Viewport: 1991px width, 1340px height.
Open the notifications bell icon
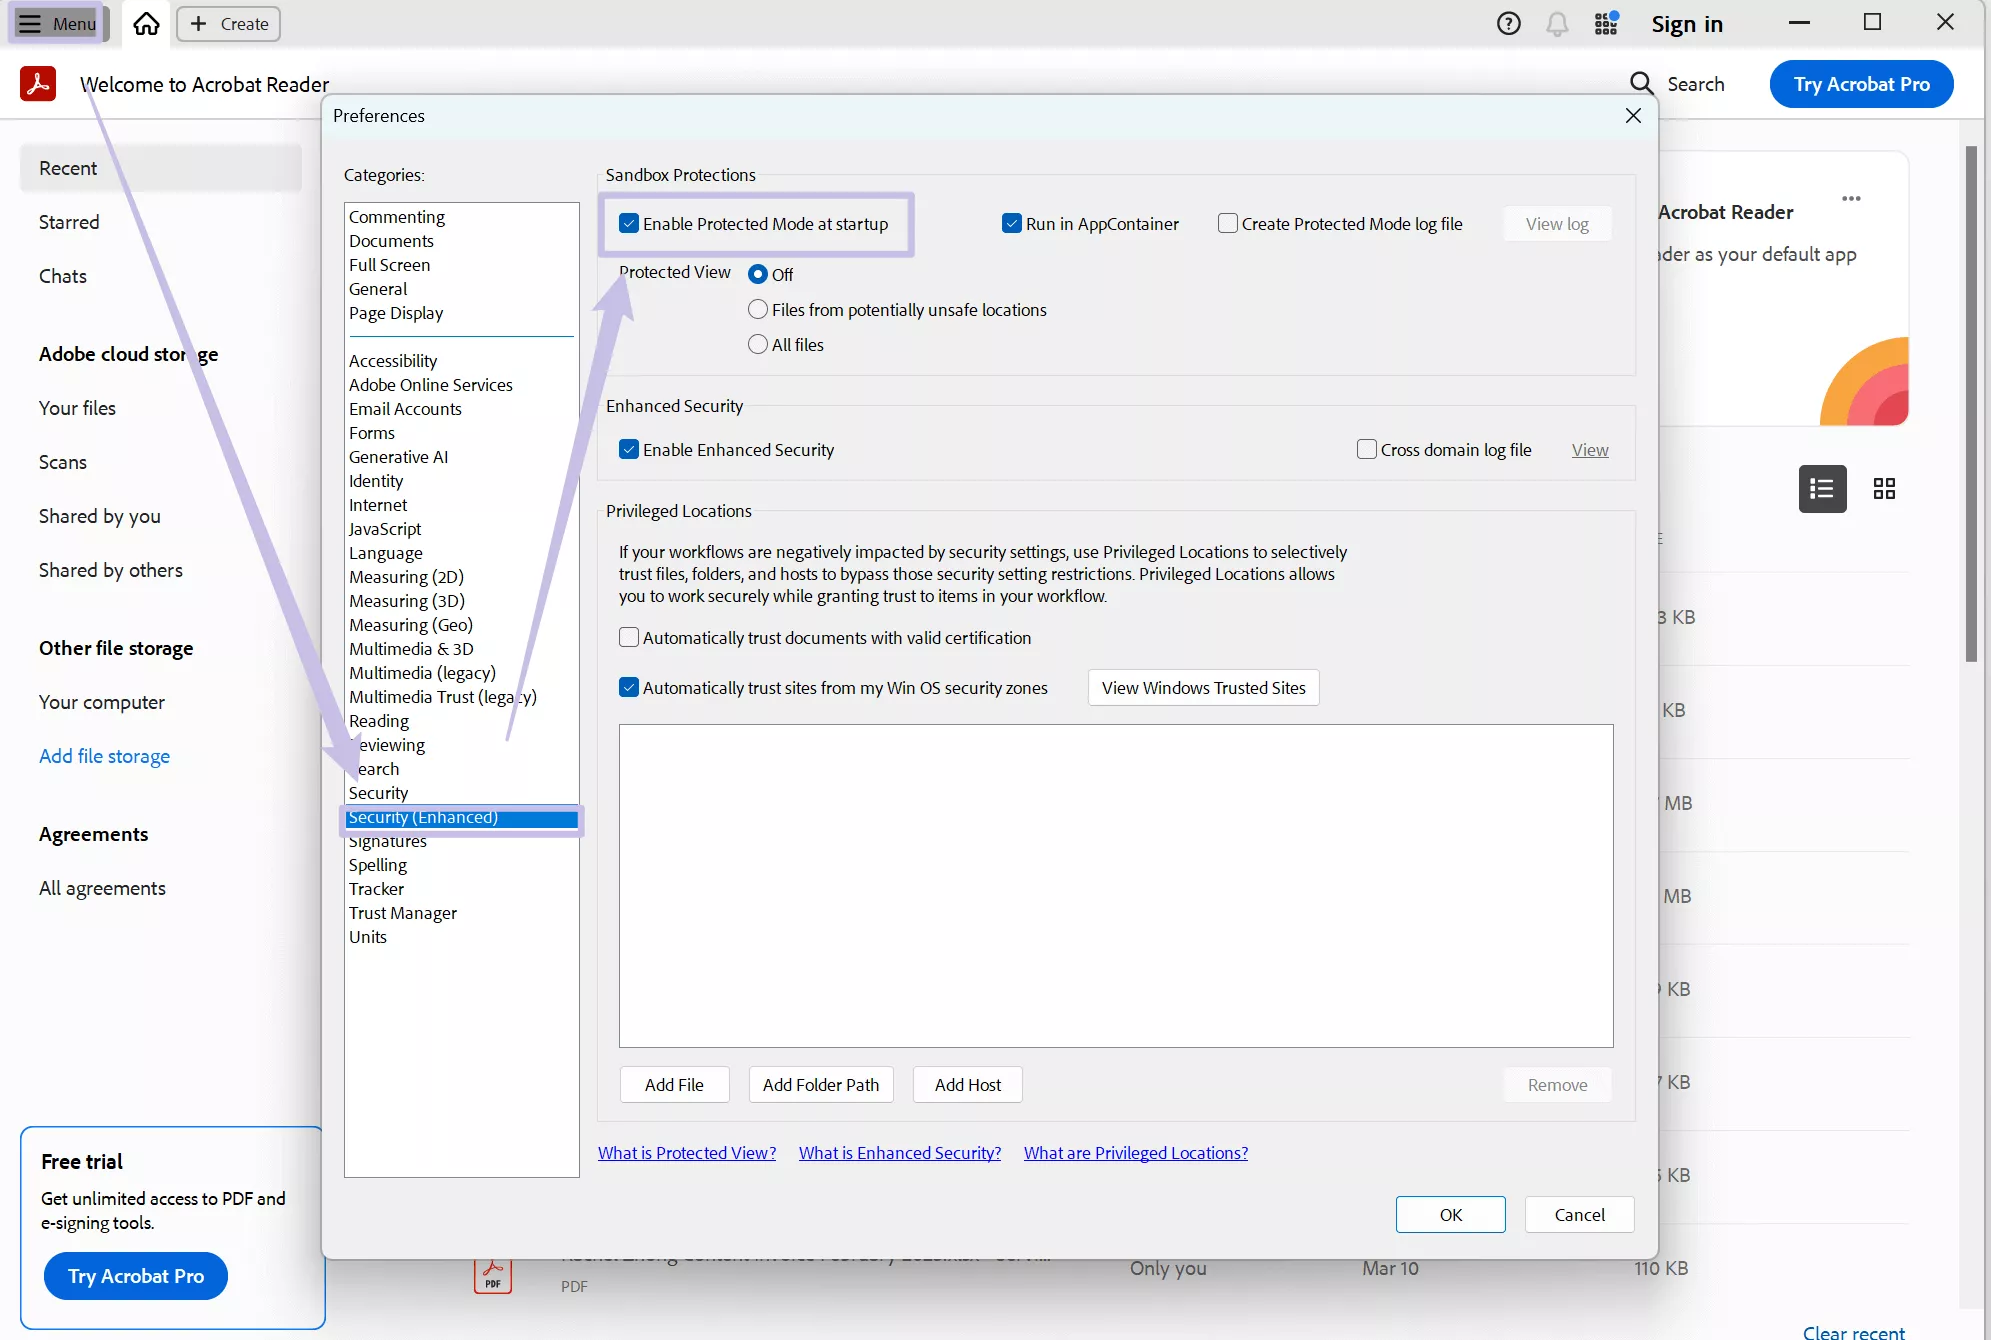tap(1556, 23)
